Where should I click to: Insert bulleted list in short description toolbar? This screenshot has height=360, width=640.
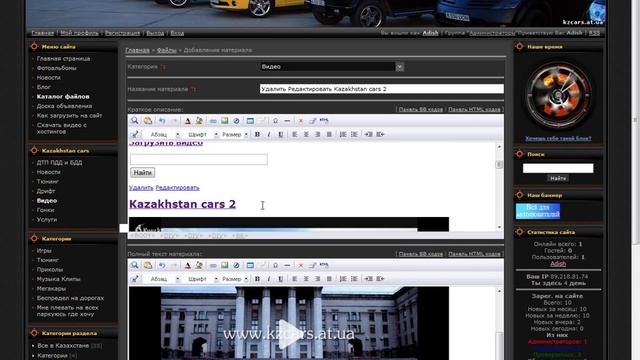(354, 134)
